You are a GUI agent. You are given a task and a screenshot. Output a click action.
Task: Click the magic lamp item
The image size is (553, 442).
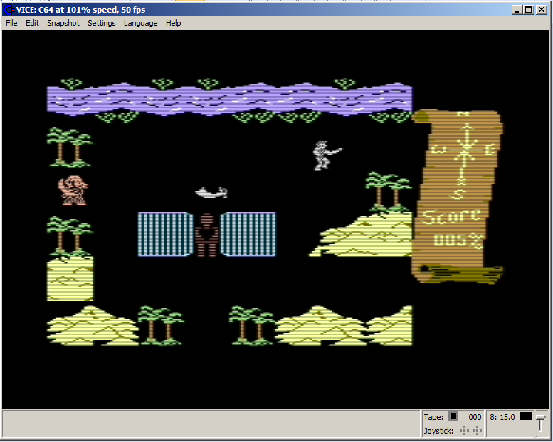211,192
